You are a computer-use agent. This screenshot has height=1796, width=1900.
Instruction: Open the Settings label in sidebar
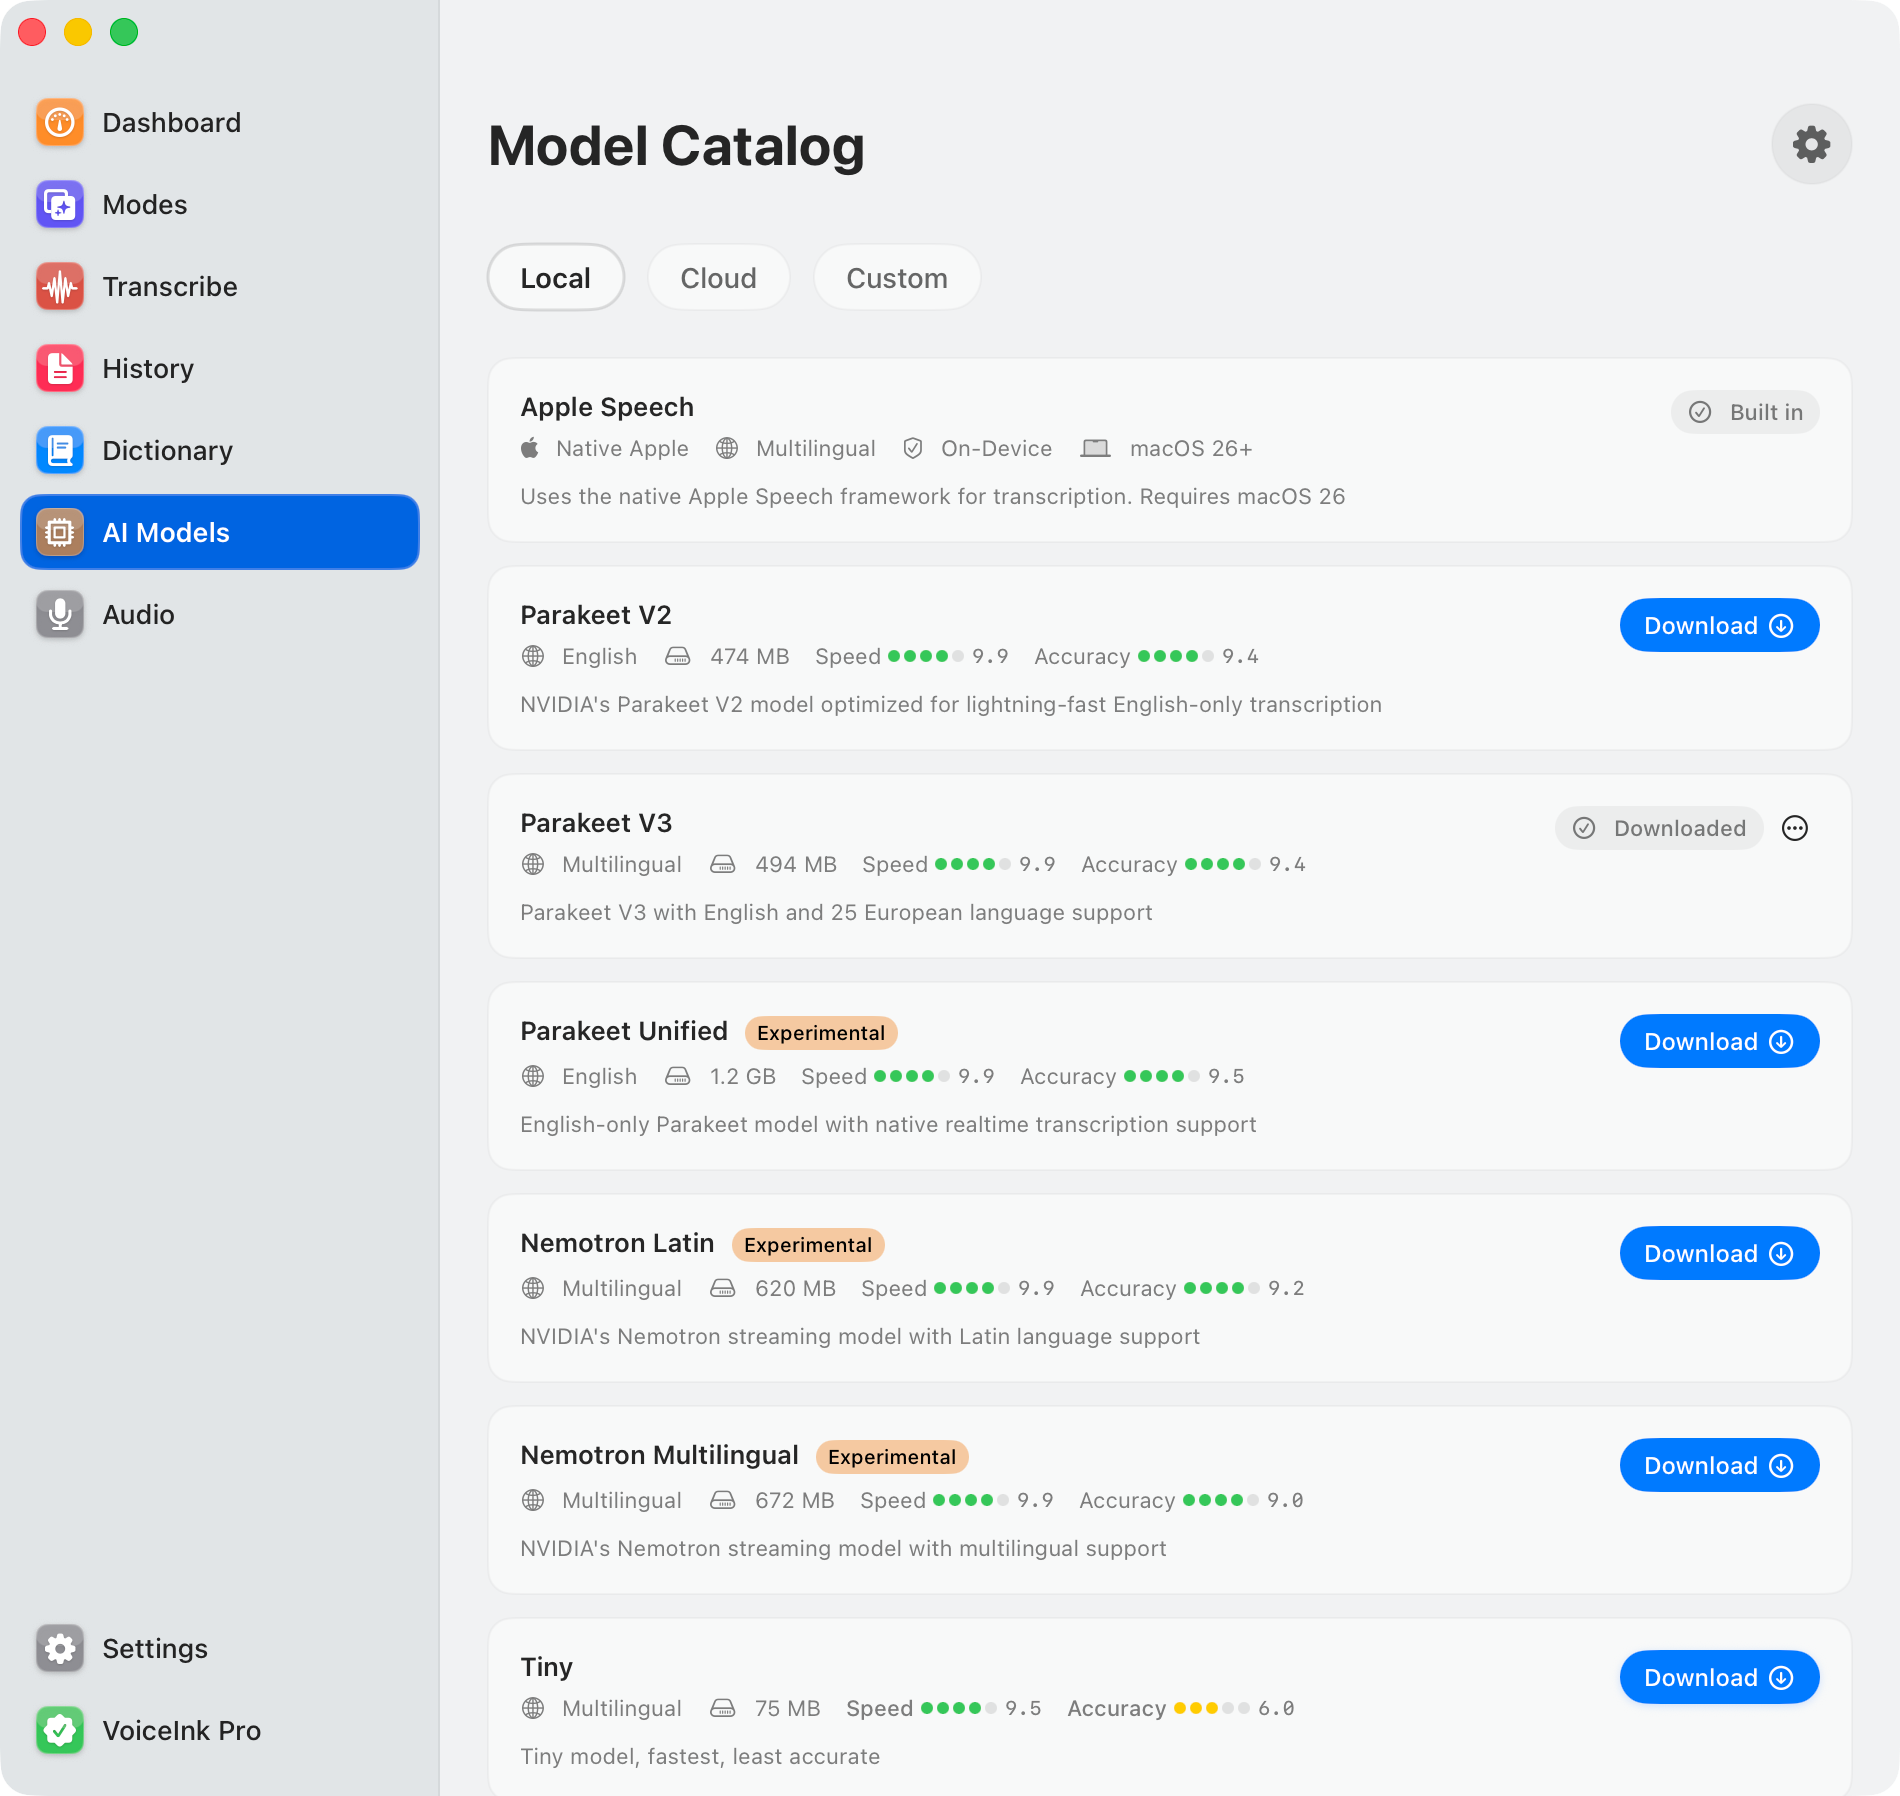click(155, 1649)
